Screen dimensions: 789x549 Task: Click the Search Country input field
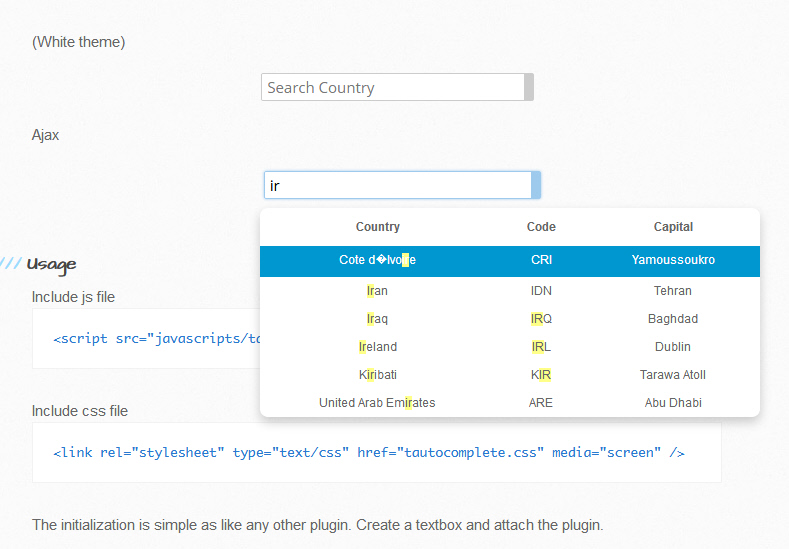pyautogui.click(x=392, y=88)
